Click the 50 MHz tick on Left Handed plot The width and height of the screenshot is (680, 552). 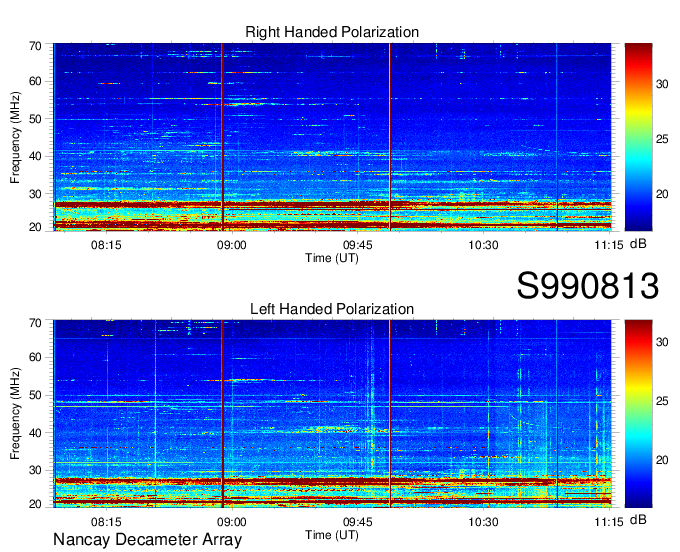[x=35, y=395]
